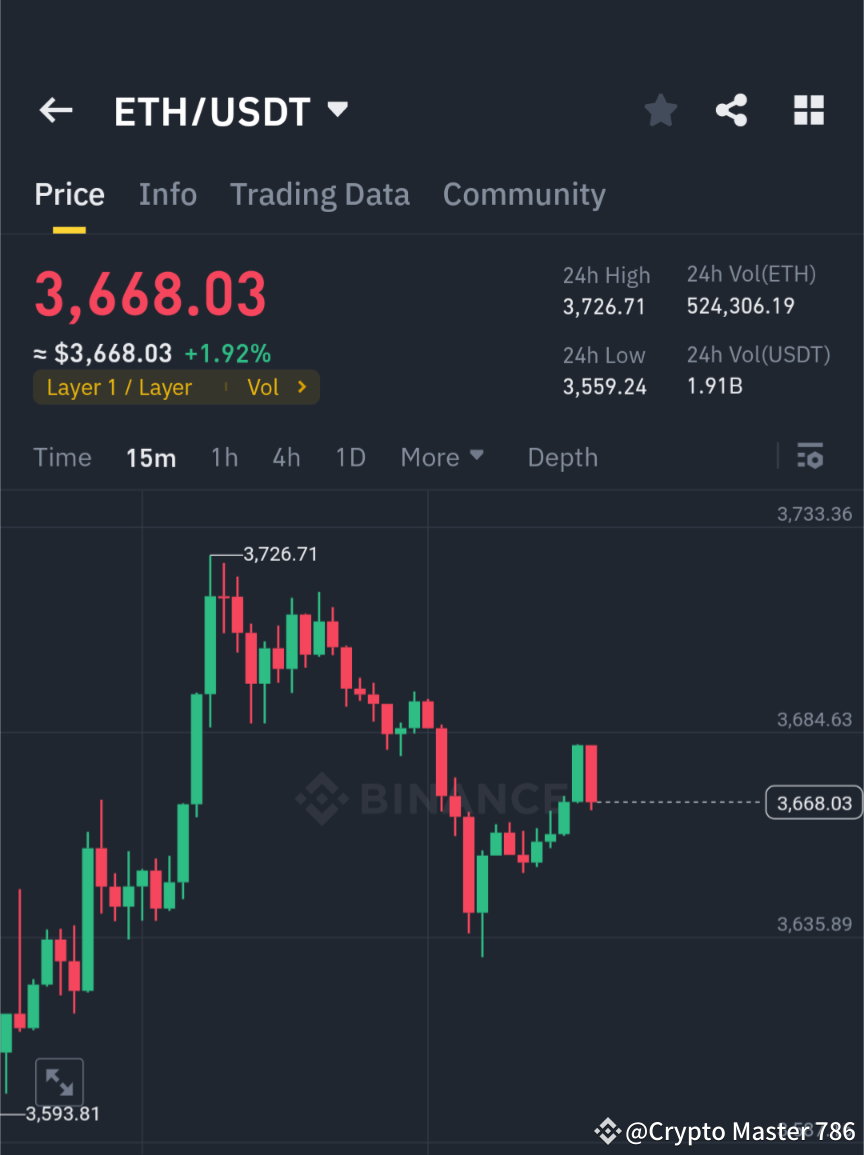Star ETH/USDT as a favorite
Screen dimensions: 864x1155
(660, 110)
